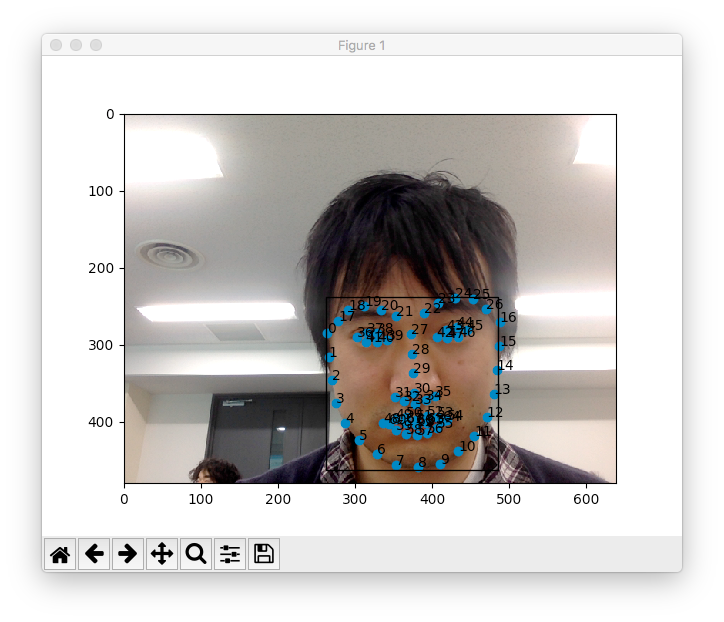The height and width of the screenshot is (622, 724).
Task: Click the x-axis tick label 300
Action: 355,499
